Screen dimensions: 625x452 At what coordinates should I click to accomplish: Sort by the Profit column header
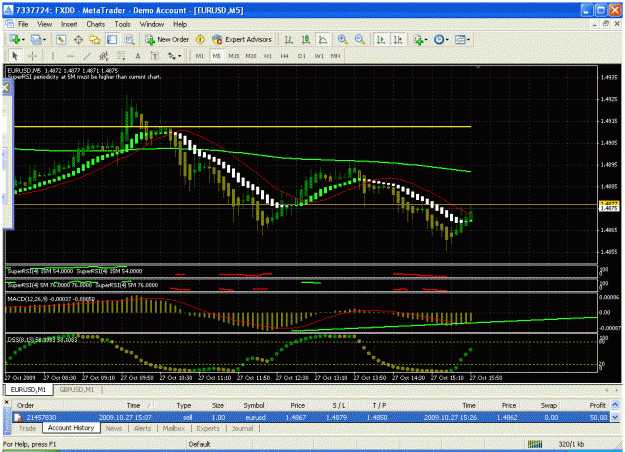[x=597, y=405]
